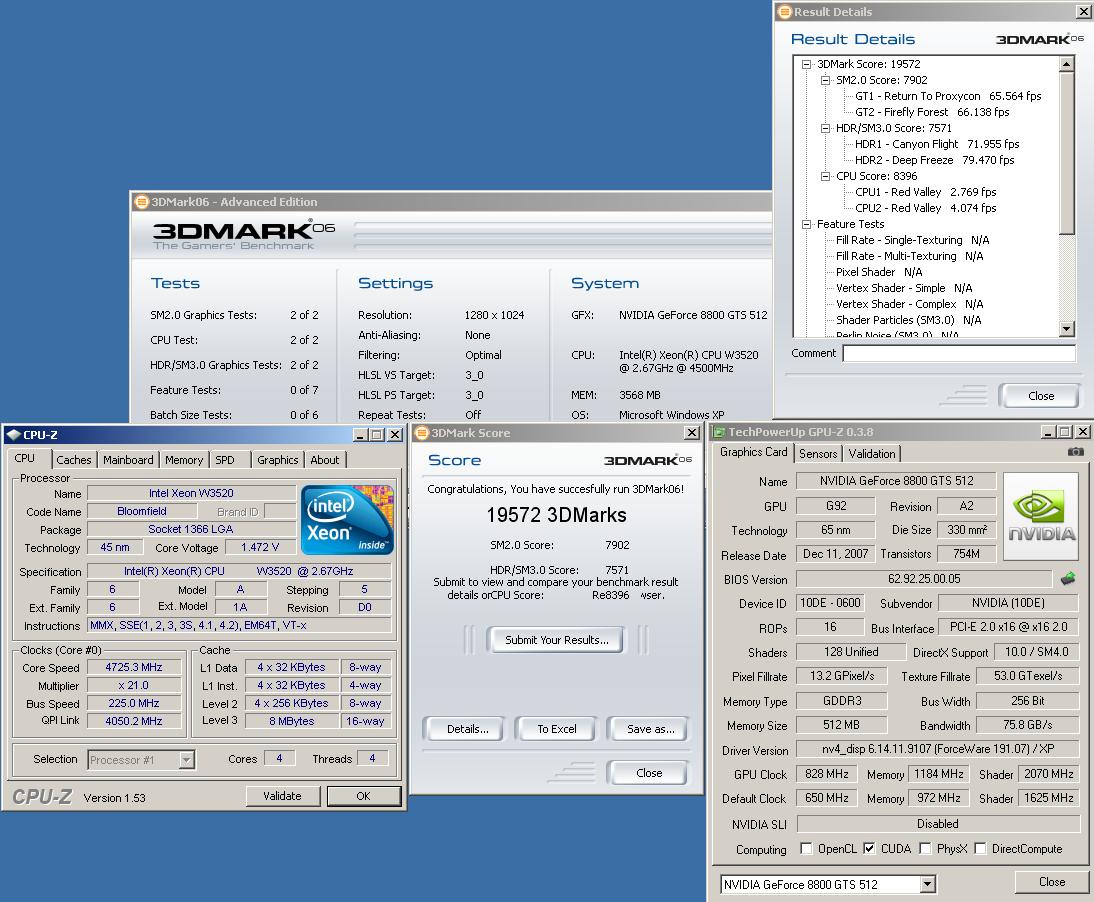Close the 3DMark Score dialog via Close button
The width and height of the screenshot is (1094, 902).
tap(649, 773)
